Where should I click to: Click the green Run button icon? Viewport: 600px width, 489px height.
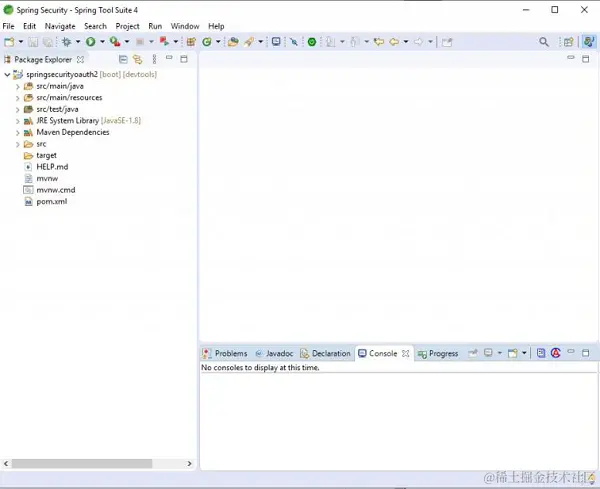point(91,42)
